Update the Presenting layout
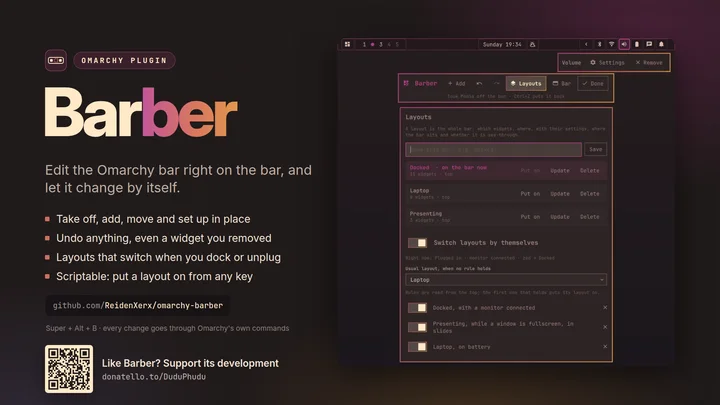The width and height of the screenshot is (720, 405). 560,217
